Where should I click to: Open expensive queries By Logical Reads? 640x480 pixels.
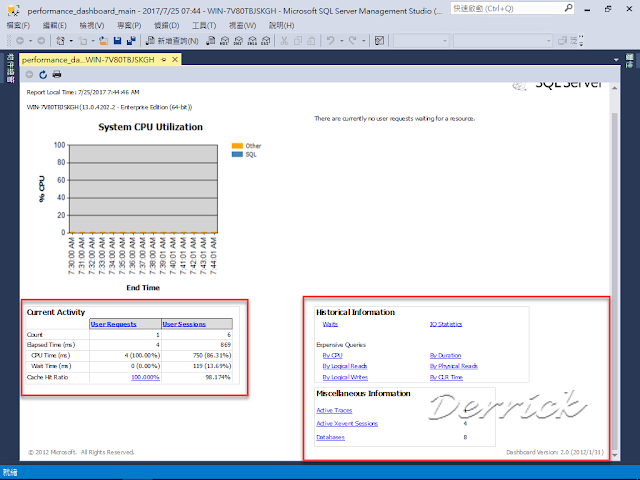tap(344, 366)
